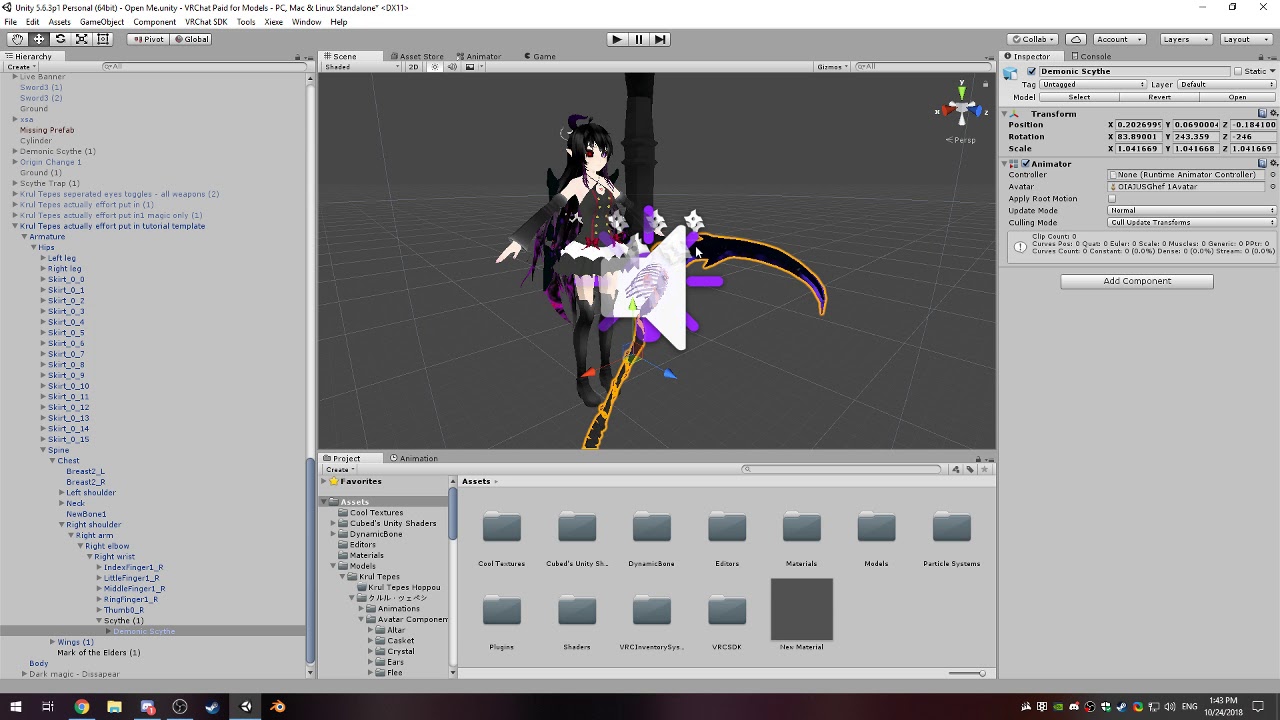Open Steam from the taskbar
The image size is (1280, 720).
click(x=212, y=707)
